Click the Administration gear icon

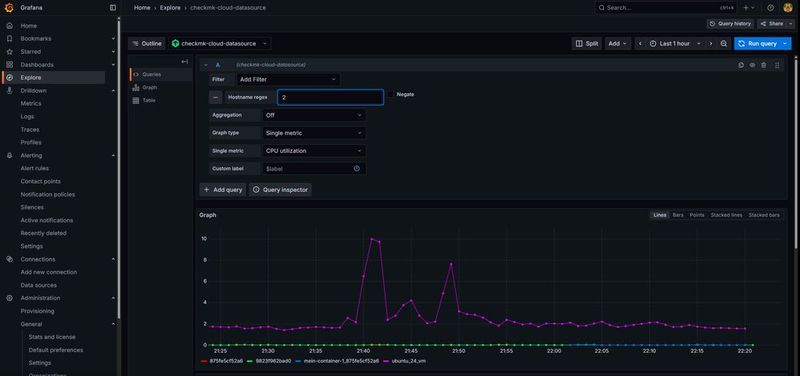point(9,298)
